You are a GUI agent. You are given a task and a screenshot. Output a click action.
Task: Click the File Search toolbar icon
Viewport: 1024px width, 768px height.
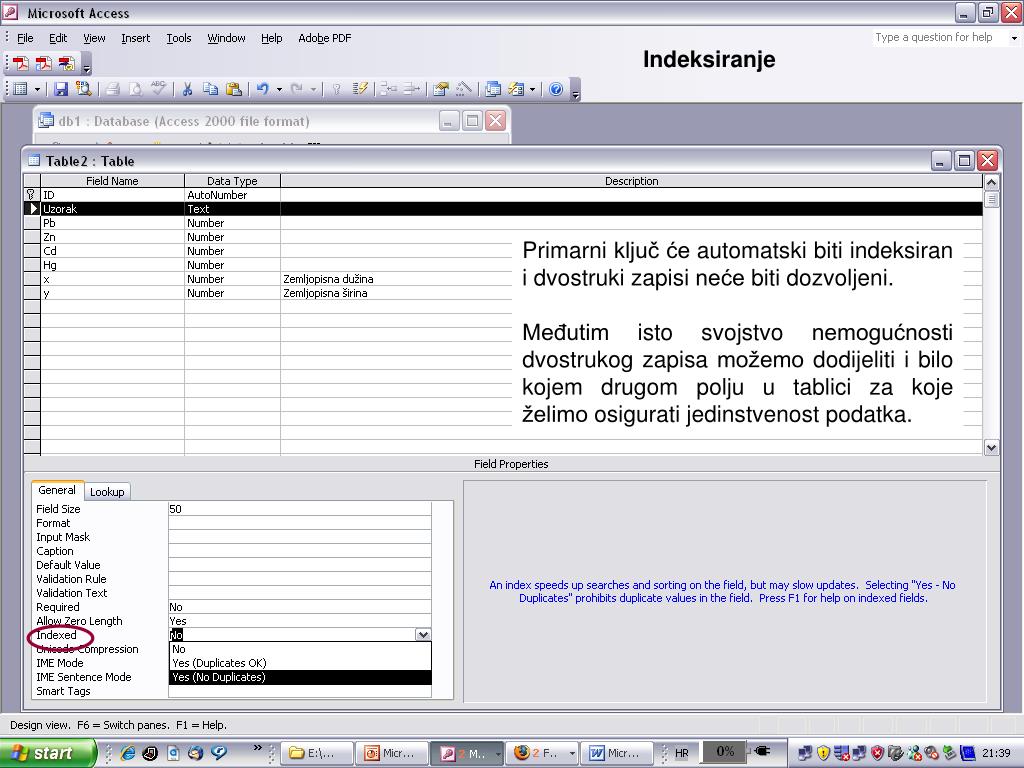pyautogui.click(x=84, y=89)
